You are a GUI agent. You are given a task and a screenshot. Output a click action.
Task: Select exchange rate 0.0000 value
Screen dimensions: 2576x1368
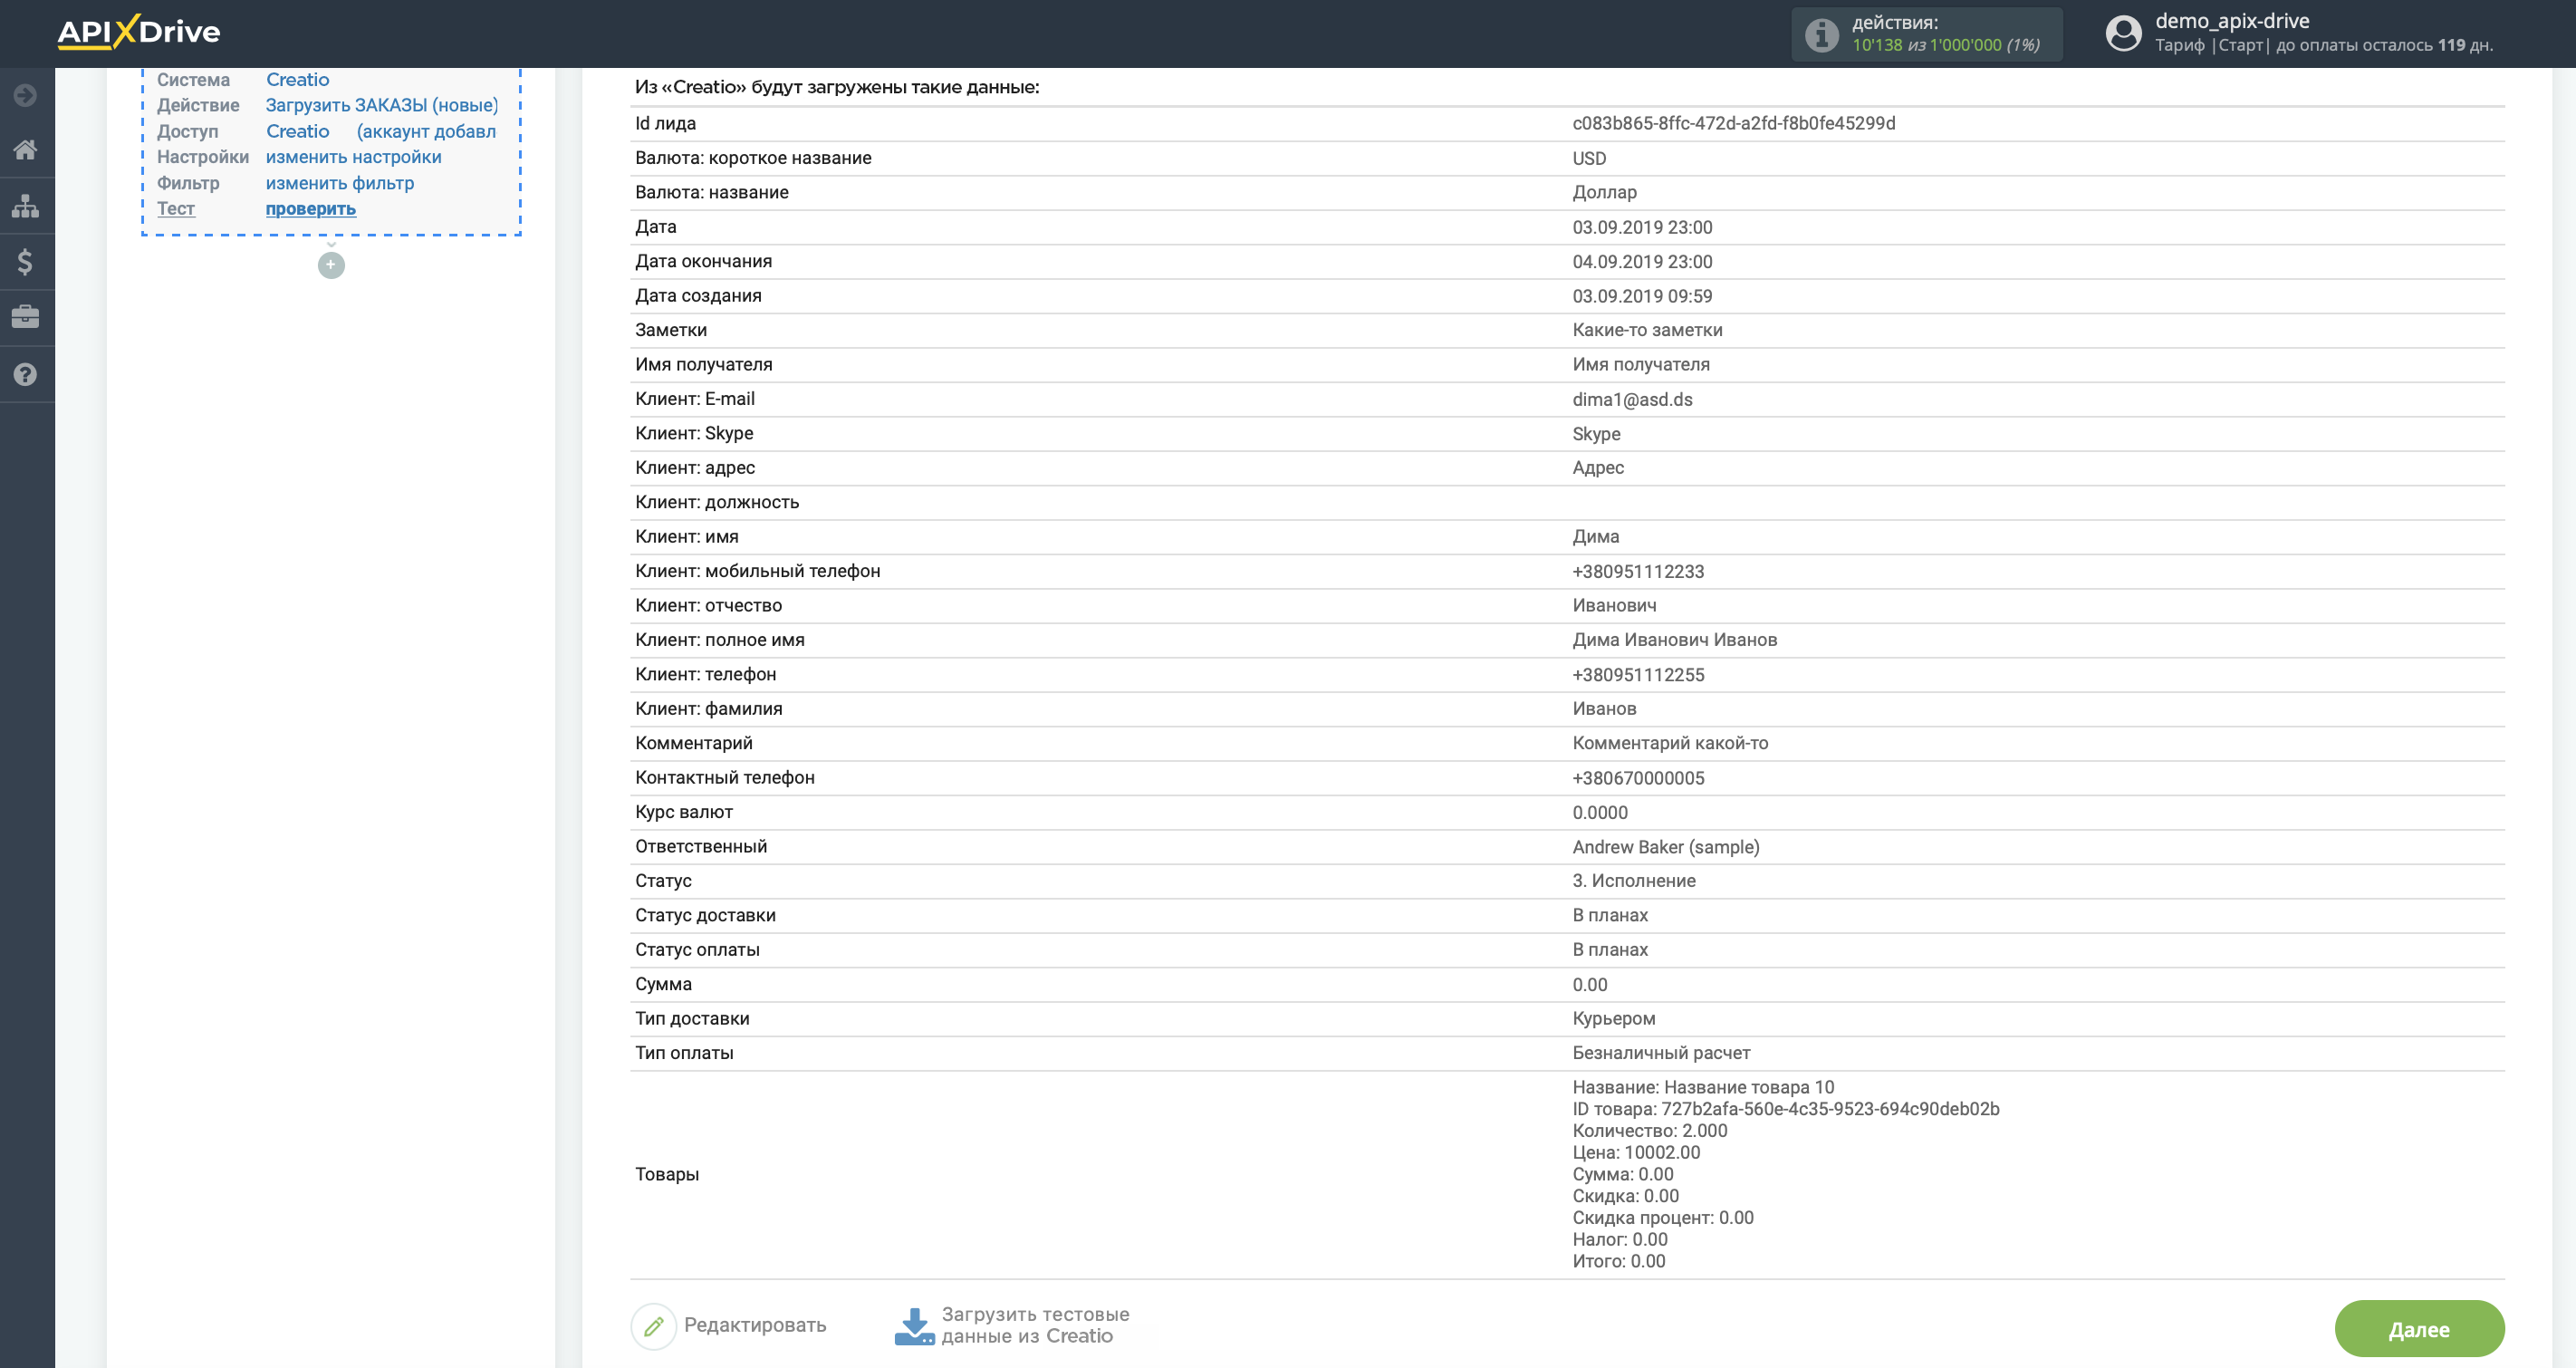tap(1600, 812)
